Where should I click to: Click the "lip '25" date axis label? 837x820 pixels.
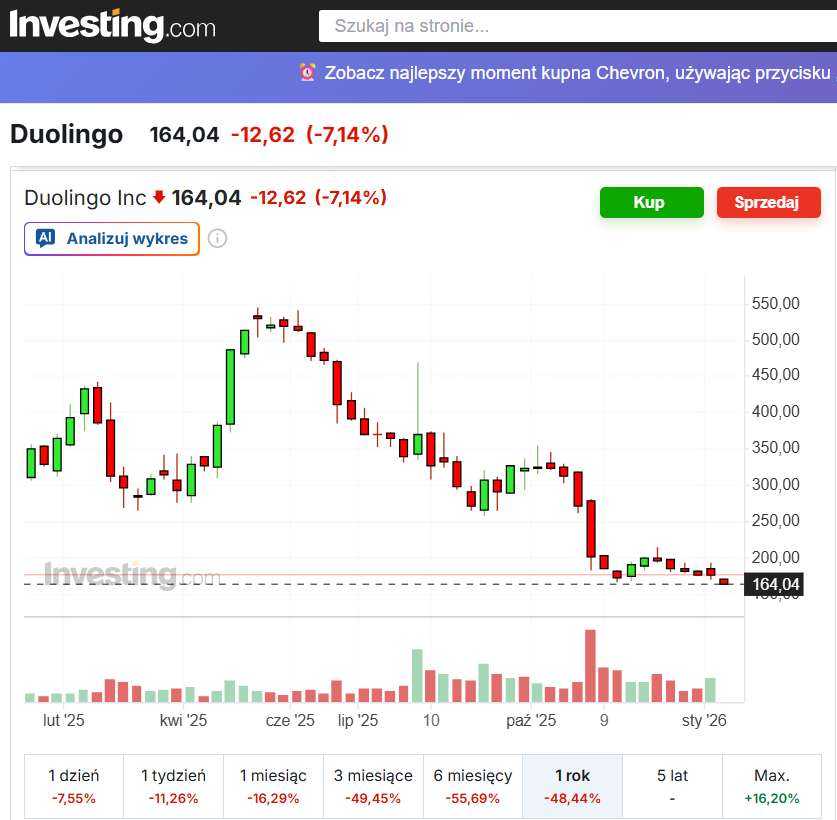pyautogui.click(x=358, y=721)
